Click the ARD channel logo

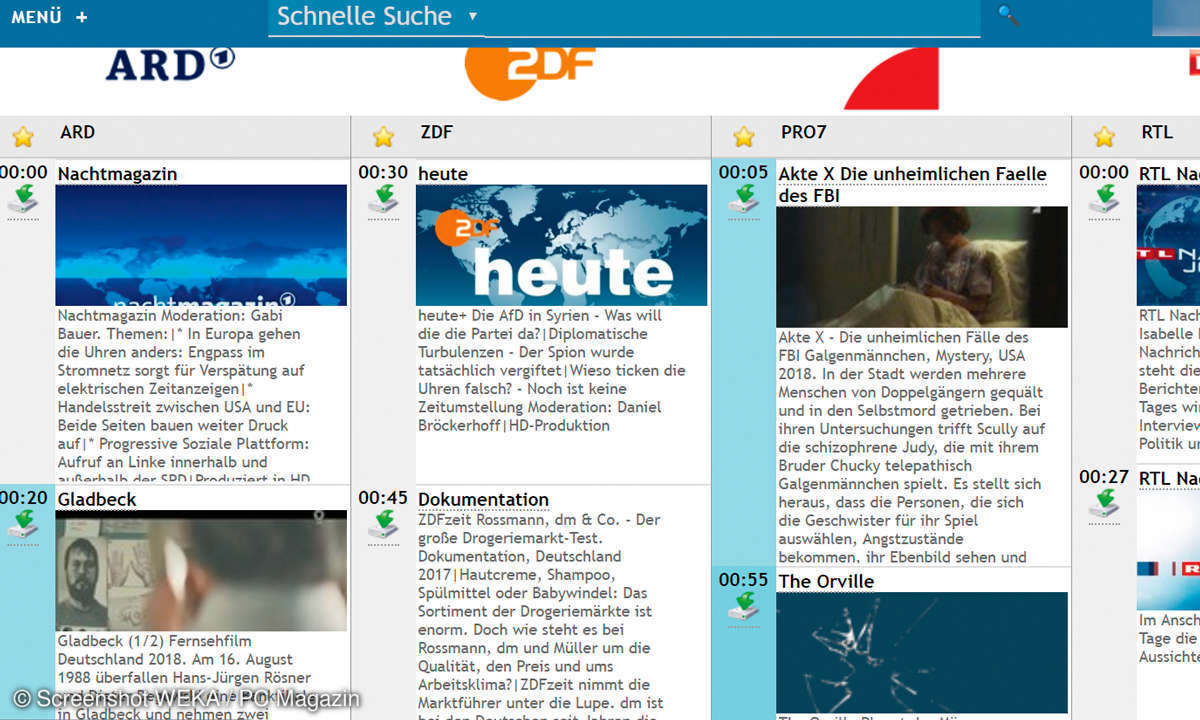click(x=170, y=65)
